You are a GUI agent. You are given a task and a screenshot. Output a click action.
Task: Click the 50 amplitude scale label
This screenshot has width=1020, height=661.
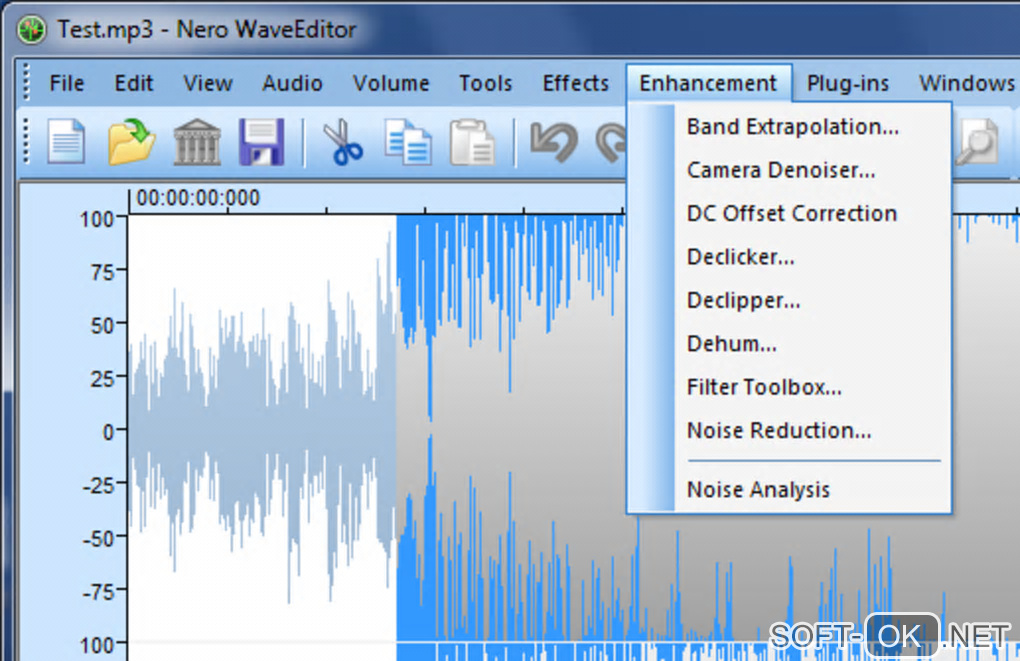point(103,325)
